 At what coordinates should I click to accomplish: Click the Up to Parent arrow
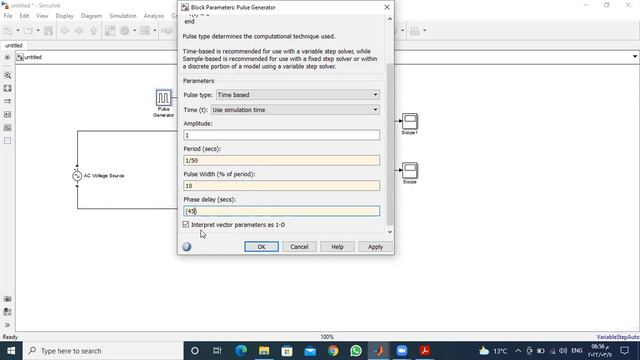click(93, 31)
